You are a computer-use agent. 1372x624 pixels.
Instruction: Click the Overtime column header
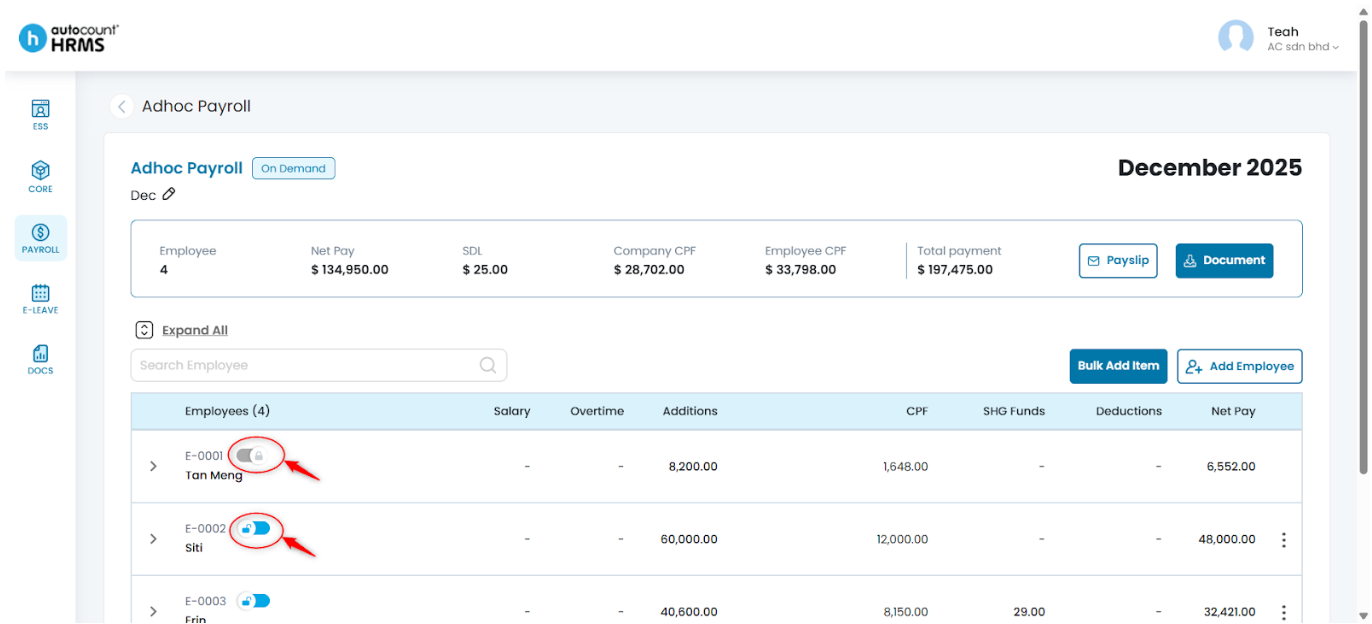(597, 411)
